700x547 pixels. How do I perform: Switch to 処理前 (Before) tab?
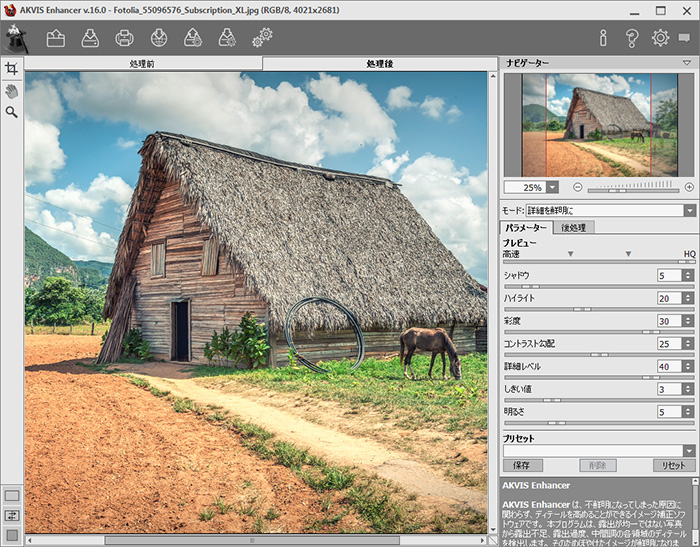point(142,64)
